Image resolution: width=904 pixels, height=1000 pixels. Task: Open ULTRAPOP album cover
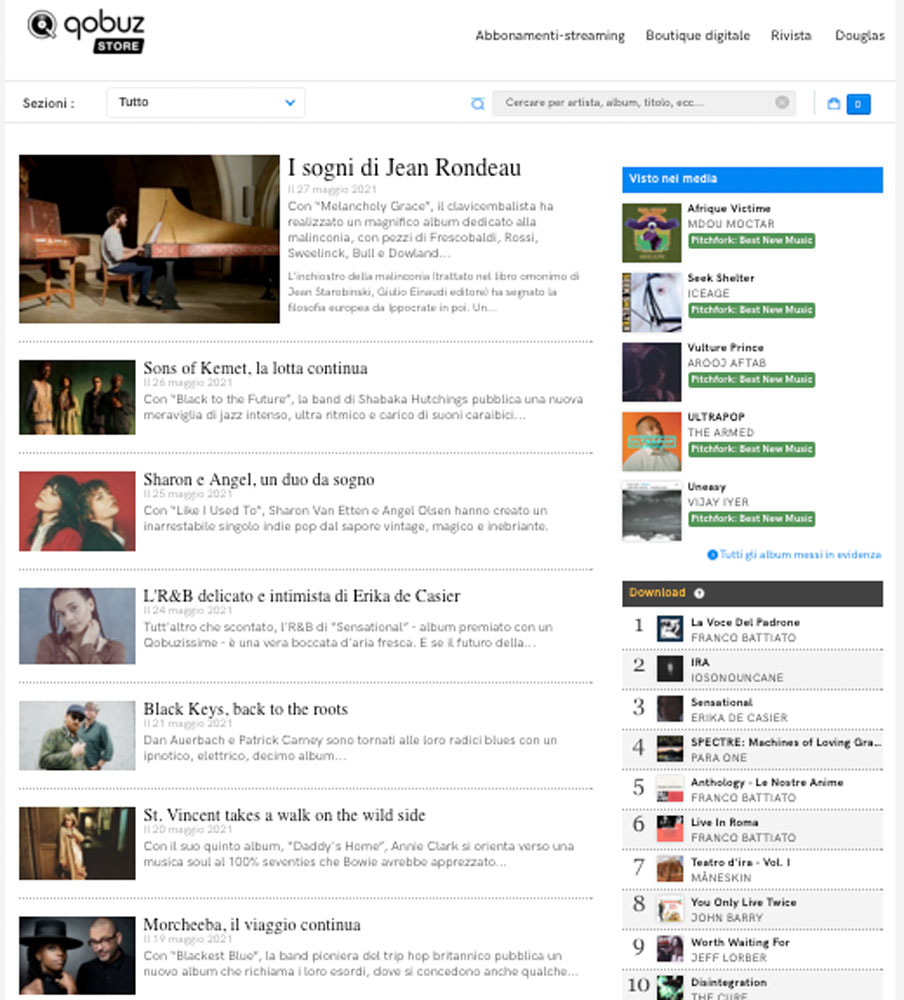pyautogui.click(x=652, y=441)
